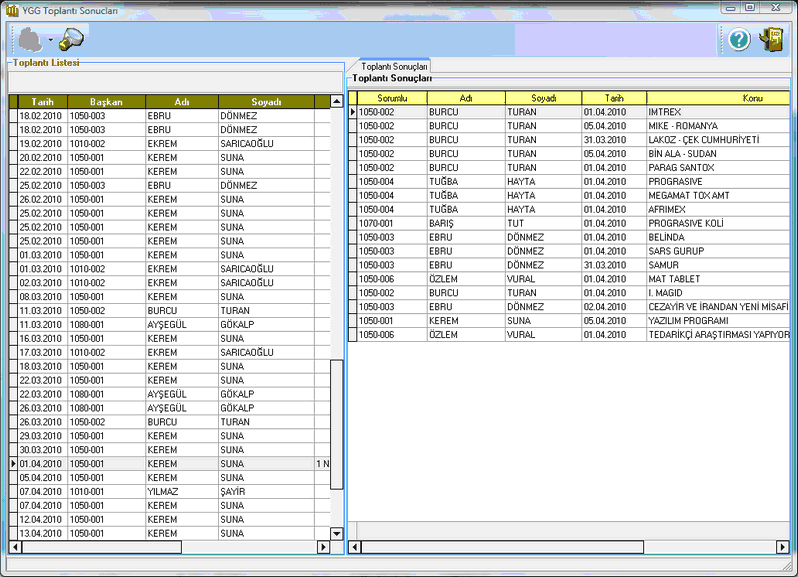The image size is (798, 577).
Task: Click the results grid horizontal scrollbar thumb
Action: (x=502, y=547)
